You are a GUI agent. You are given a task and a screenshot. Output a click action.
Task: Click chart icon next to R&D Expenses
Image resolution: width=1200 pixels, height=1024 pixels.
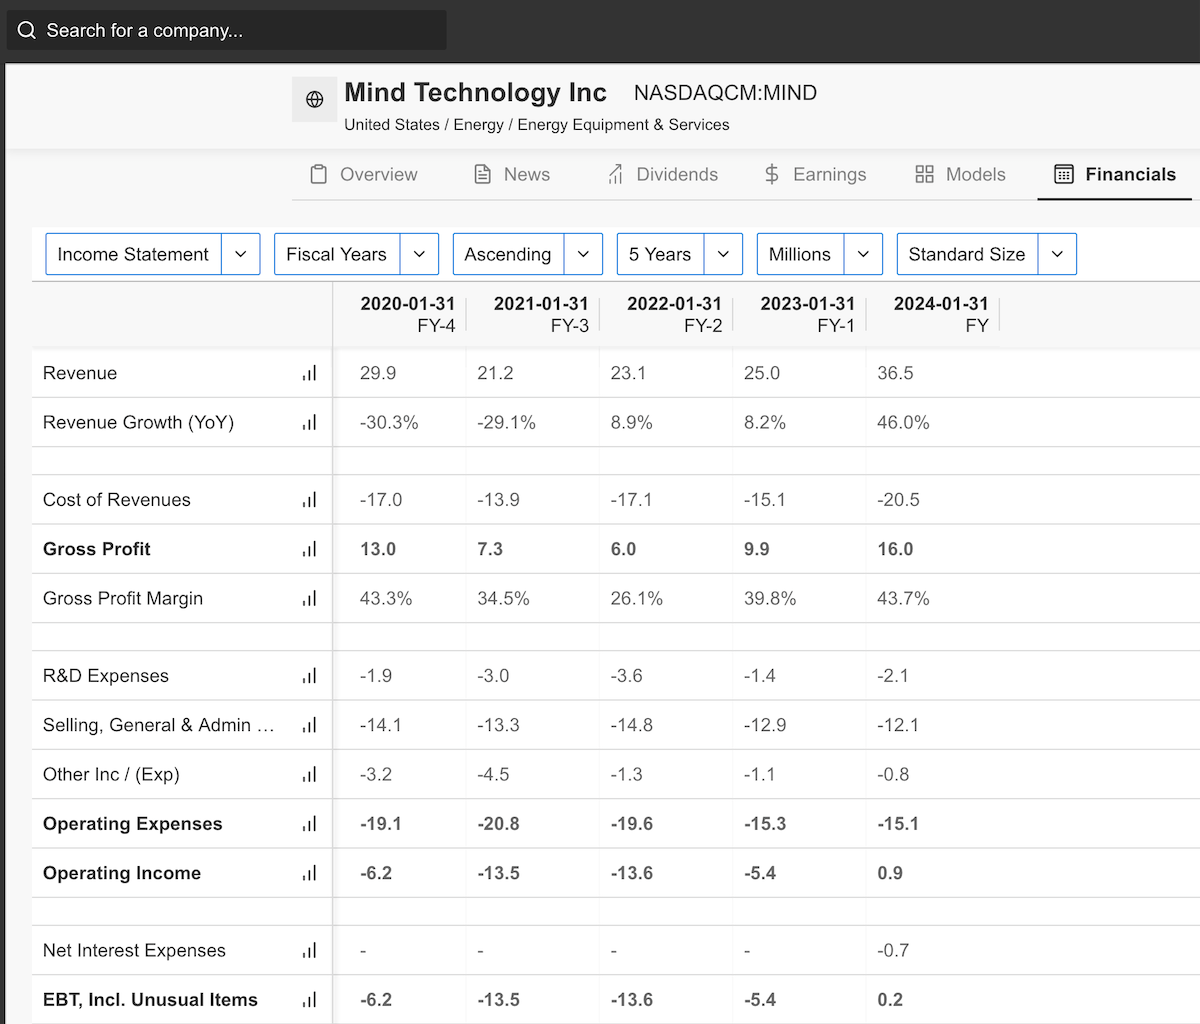coord(309,676)
